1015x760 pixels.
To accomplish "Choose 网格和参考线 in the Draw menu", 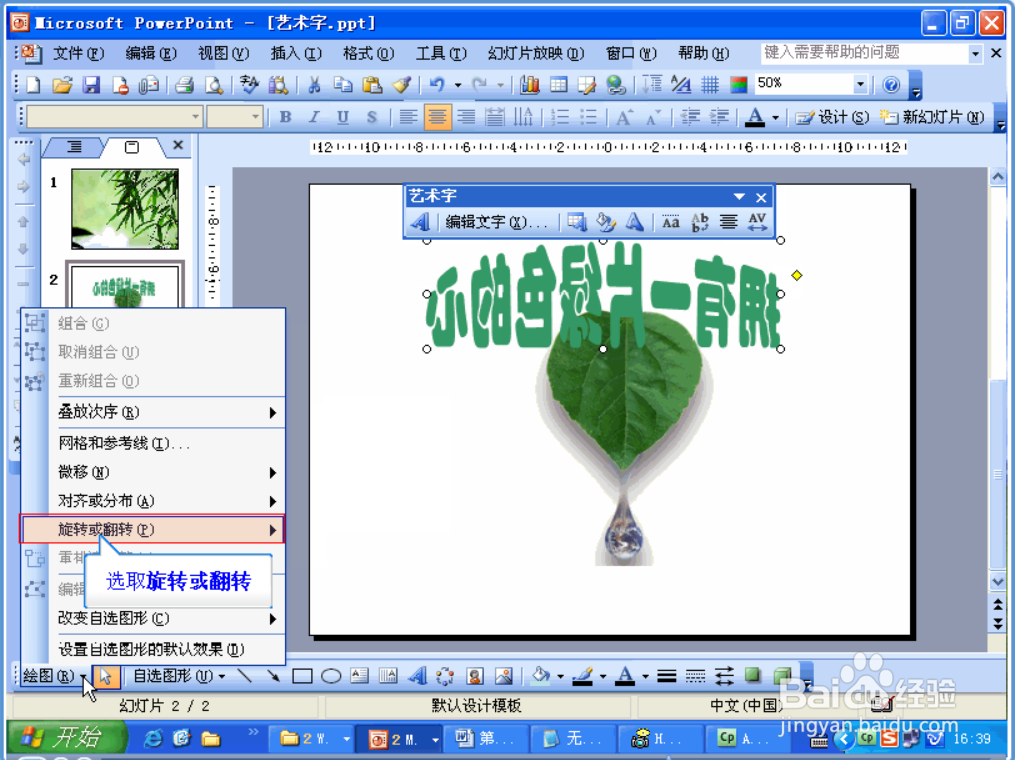I will (153, 443).
